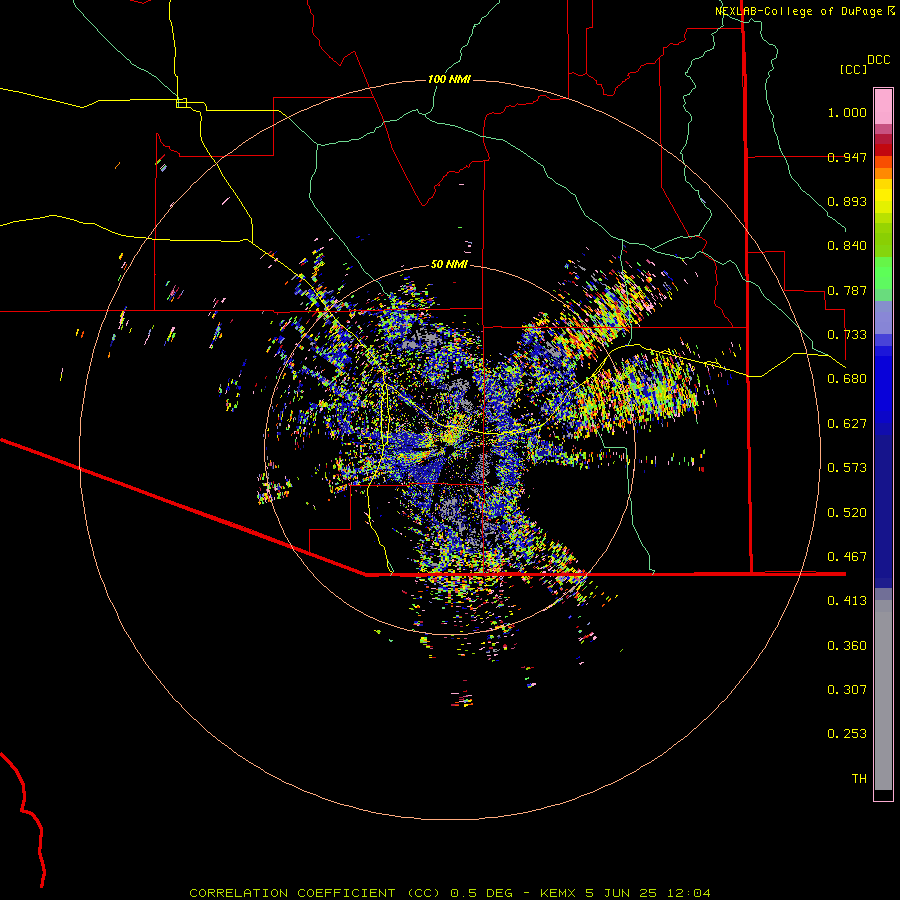Click the 100 NMI range ring label
This screenshot has width=900, height=900.
pyautogui.click(x=449, y=79)
